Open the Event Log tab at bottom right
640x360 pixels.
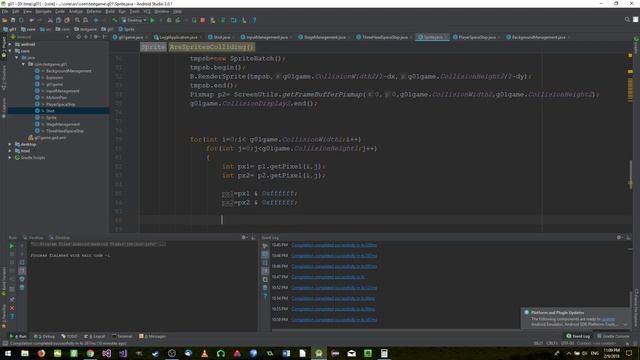pos(578,336)
